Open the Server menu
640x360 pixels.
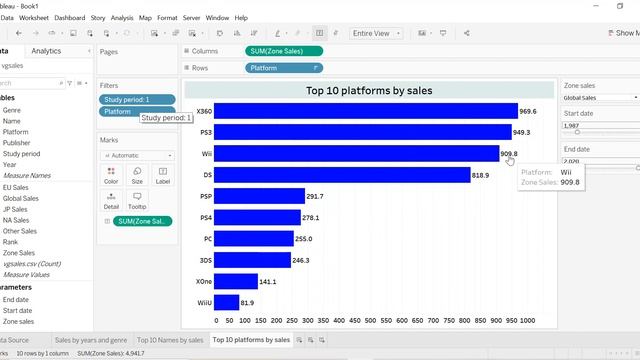click(191, 18)
